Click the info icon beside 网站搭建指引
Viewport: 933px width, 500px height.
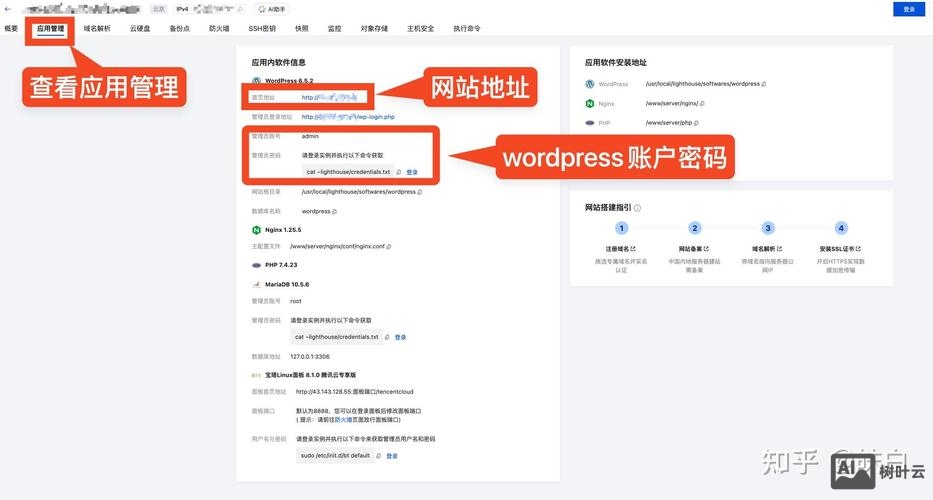click(637, 208)
